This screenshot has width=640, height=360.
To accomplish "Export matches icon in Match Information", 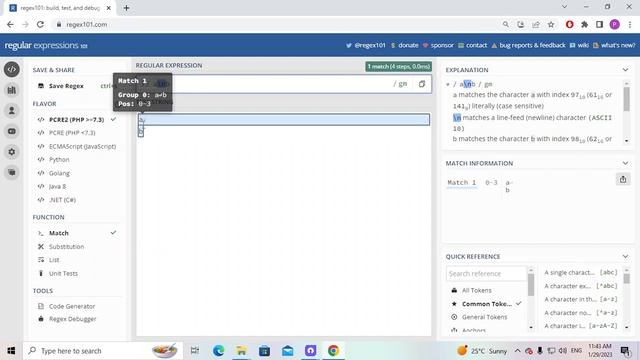I will tap(623, 179).
